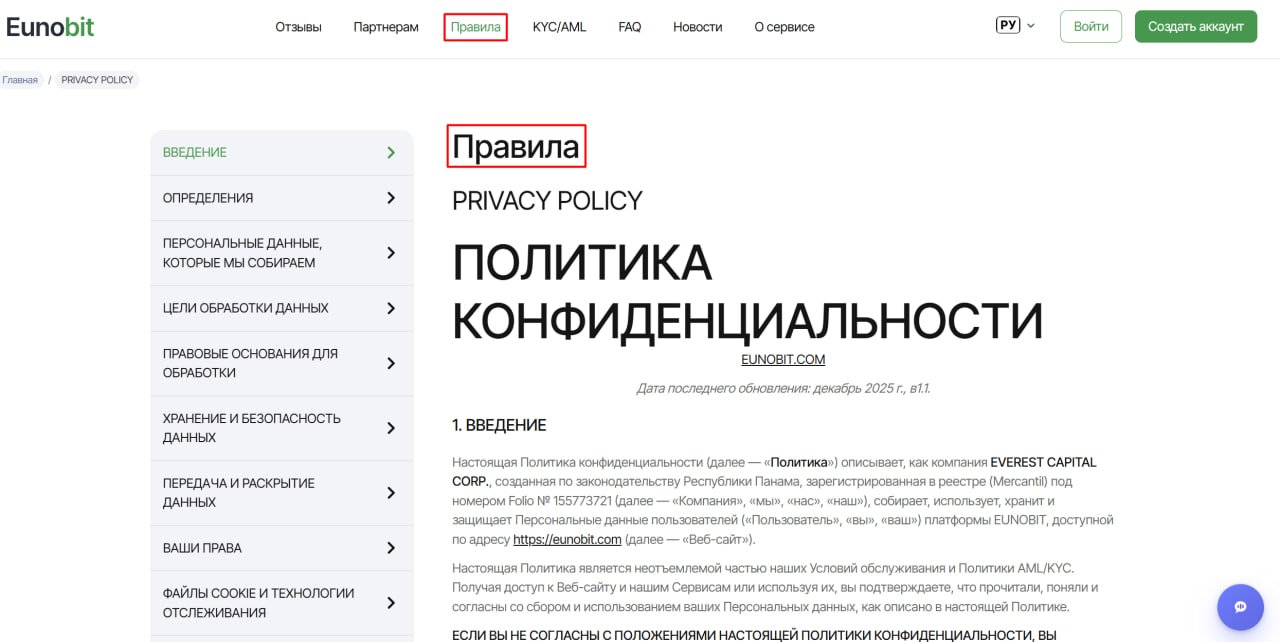This screenshot has height=642, width=1280.
Task: Select ФАЙЛЫ COOKIE И ТЕХНОЛОГИИ ОТСЛЕЖИВАНИЯ section
Action: pos(282,603)
